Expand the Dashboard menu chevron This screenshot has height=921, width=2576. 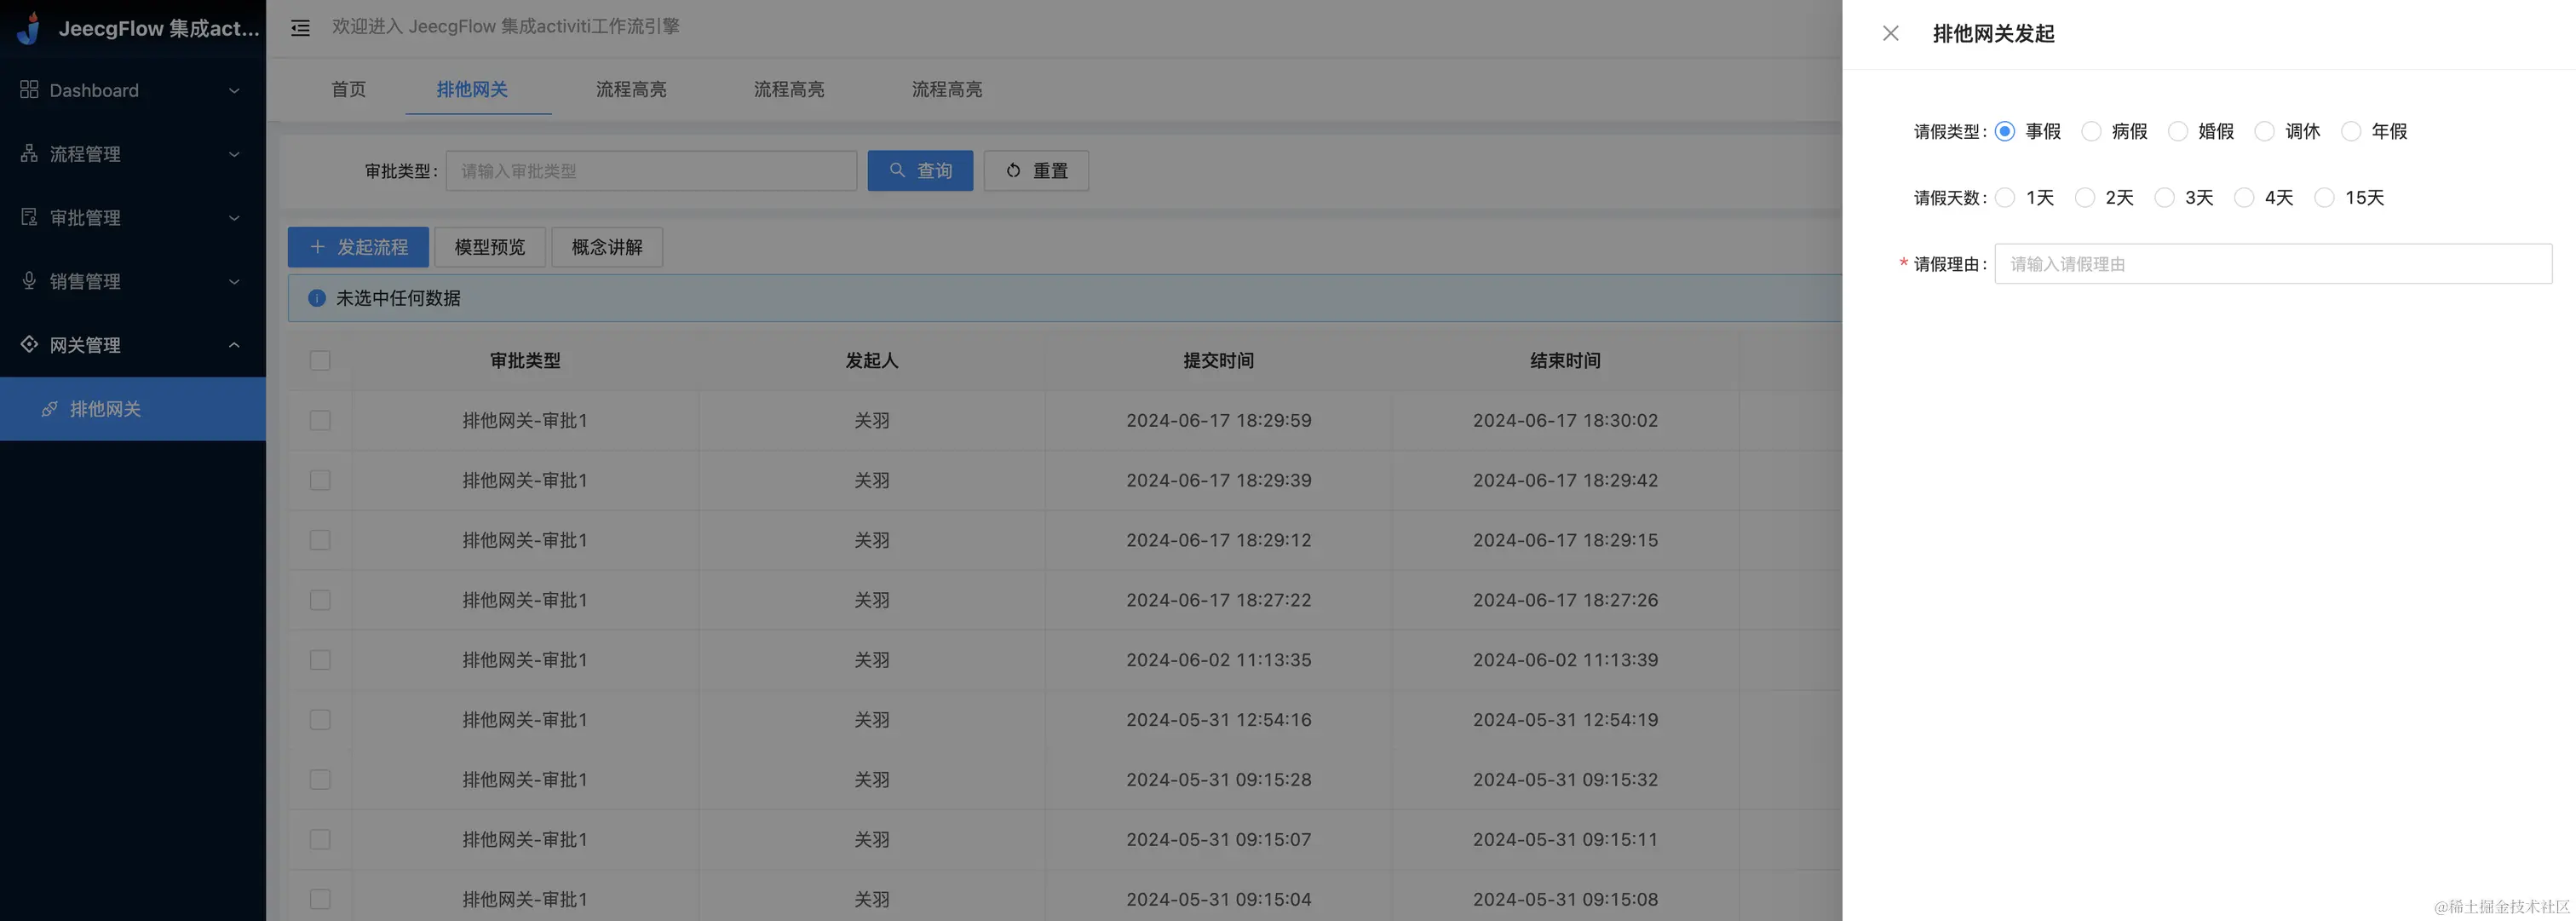(234, 91)
